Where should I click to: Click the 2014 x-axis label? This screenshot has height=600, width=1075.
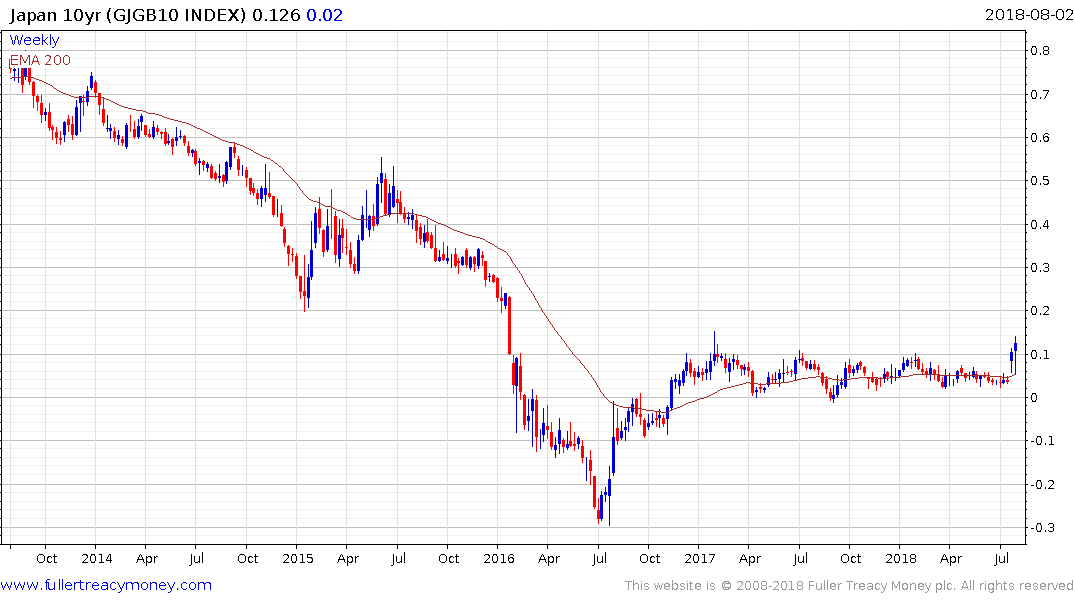point(97,559)
